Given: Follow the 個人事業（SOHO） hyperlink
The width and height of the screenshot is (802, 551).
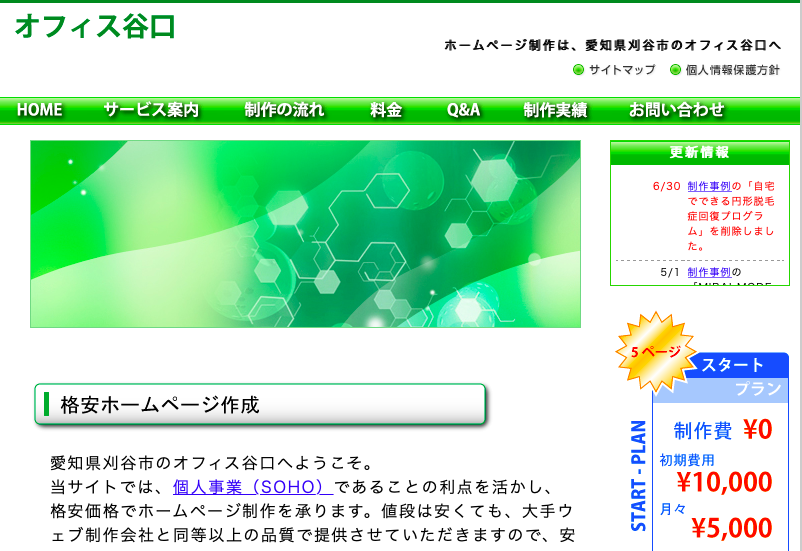Looking at the screenshot, I should pyautogui.click(x=253, y=487).
